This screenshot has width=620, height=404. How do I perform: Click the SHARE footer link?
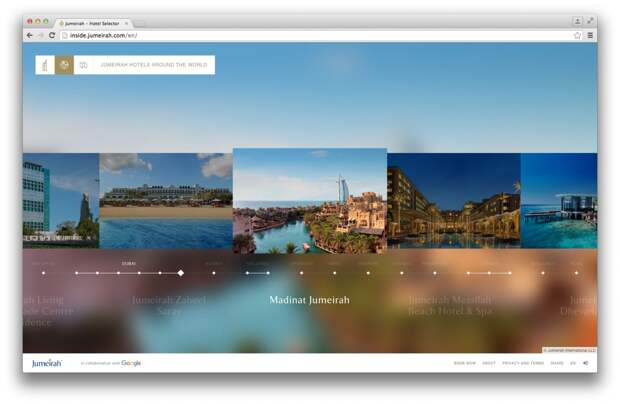(557, 363)
